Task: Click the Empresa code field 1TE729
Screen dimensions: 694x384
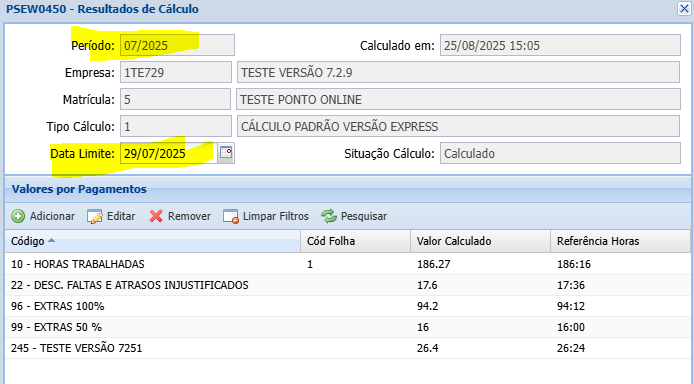Action: [176, 72]
